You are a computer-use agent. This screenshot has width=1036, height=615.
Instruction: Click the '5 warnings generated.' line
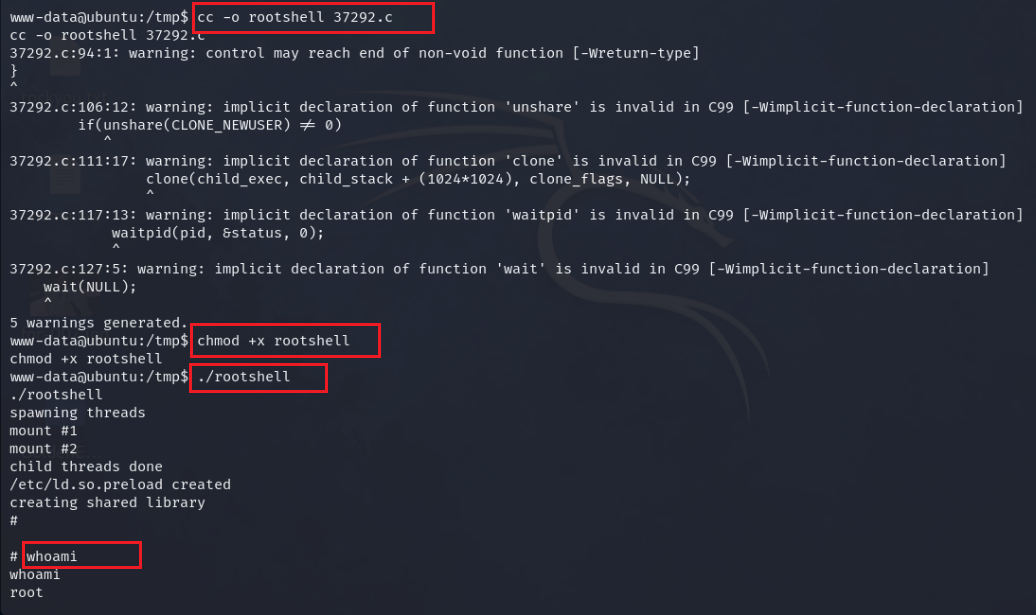click(x=98, y=323)
